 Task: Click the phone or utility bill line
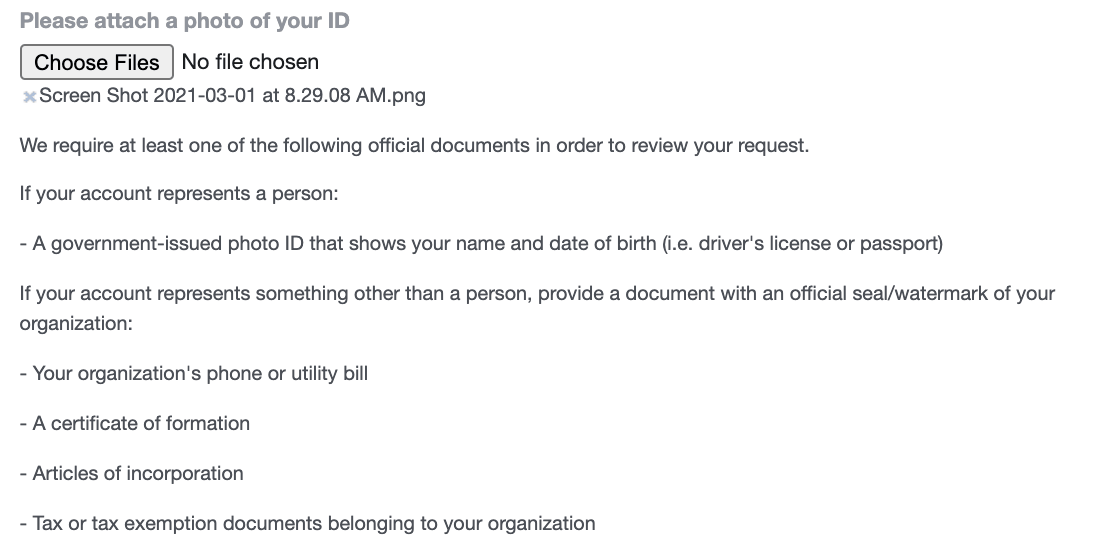point(194,374)
